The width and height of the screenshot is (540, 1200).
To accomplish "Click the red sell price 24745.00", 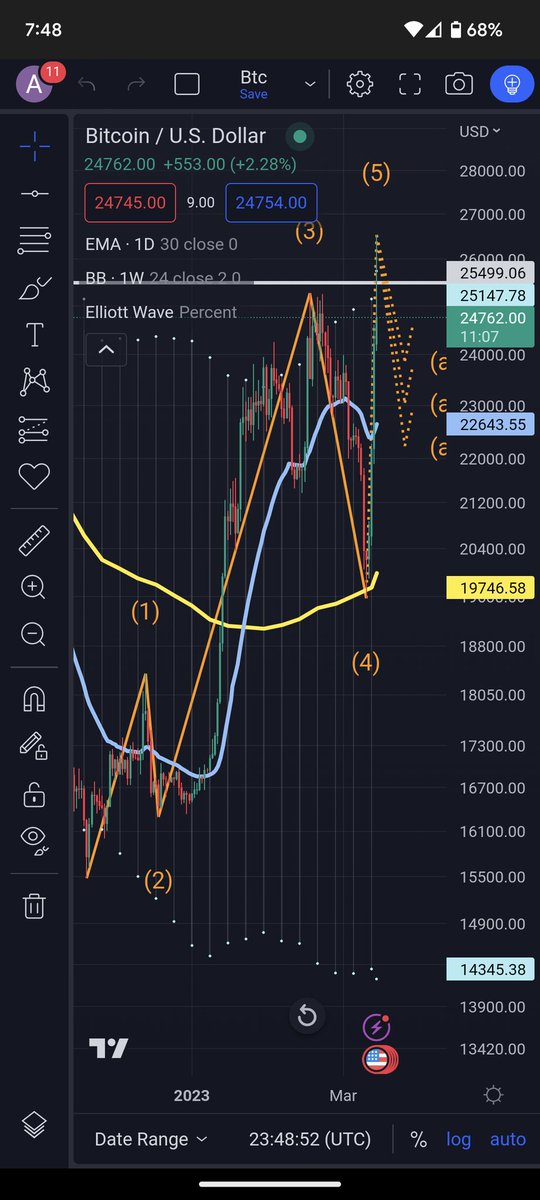I will pyautogui.click(x=130, y=202).
